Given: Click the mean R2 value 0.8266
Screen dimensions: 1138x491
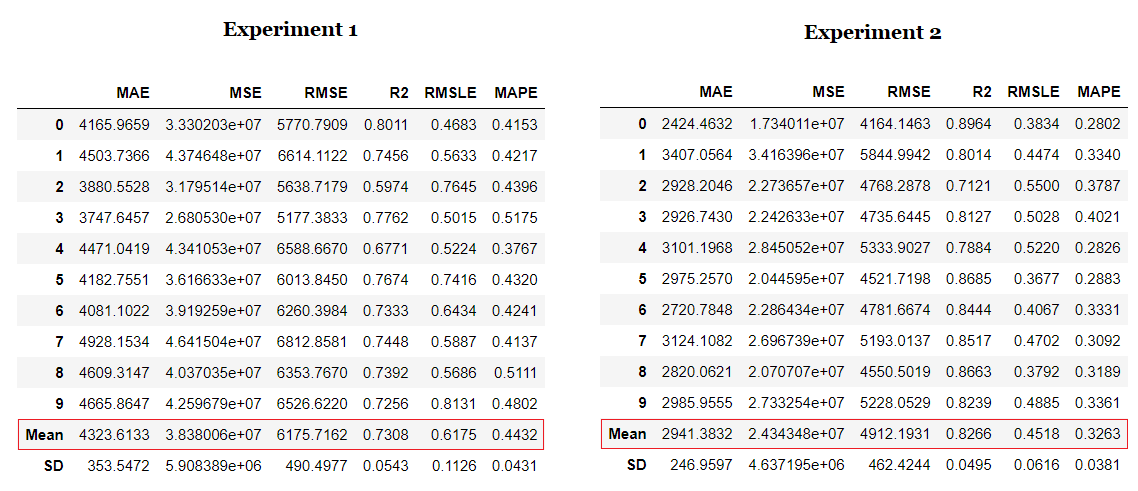Looking at the screenshot, I should coord(972,434).
